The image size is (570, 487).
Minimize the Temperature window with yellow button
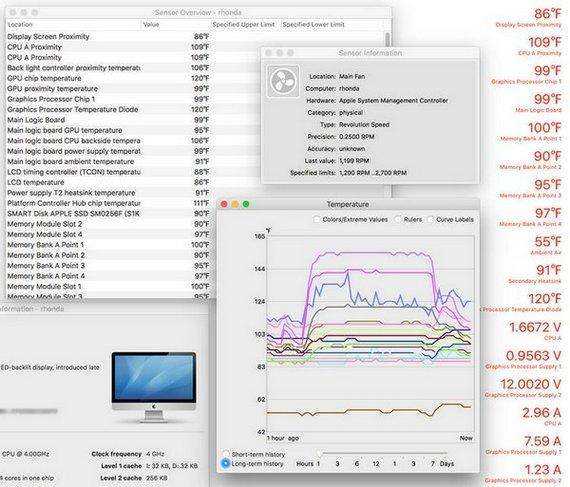point(235,204)
